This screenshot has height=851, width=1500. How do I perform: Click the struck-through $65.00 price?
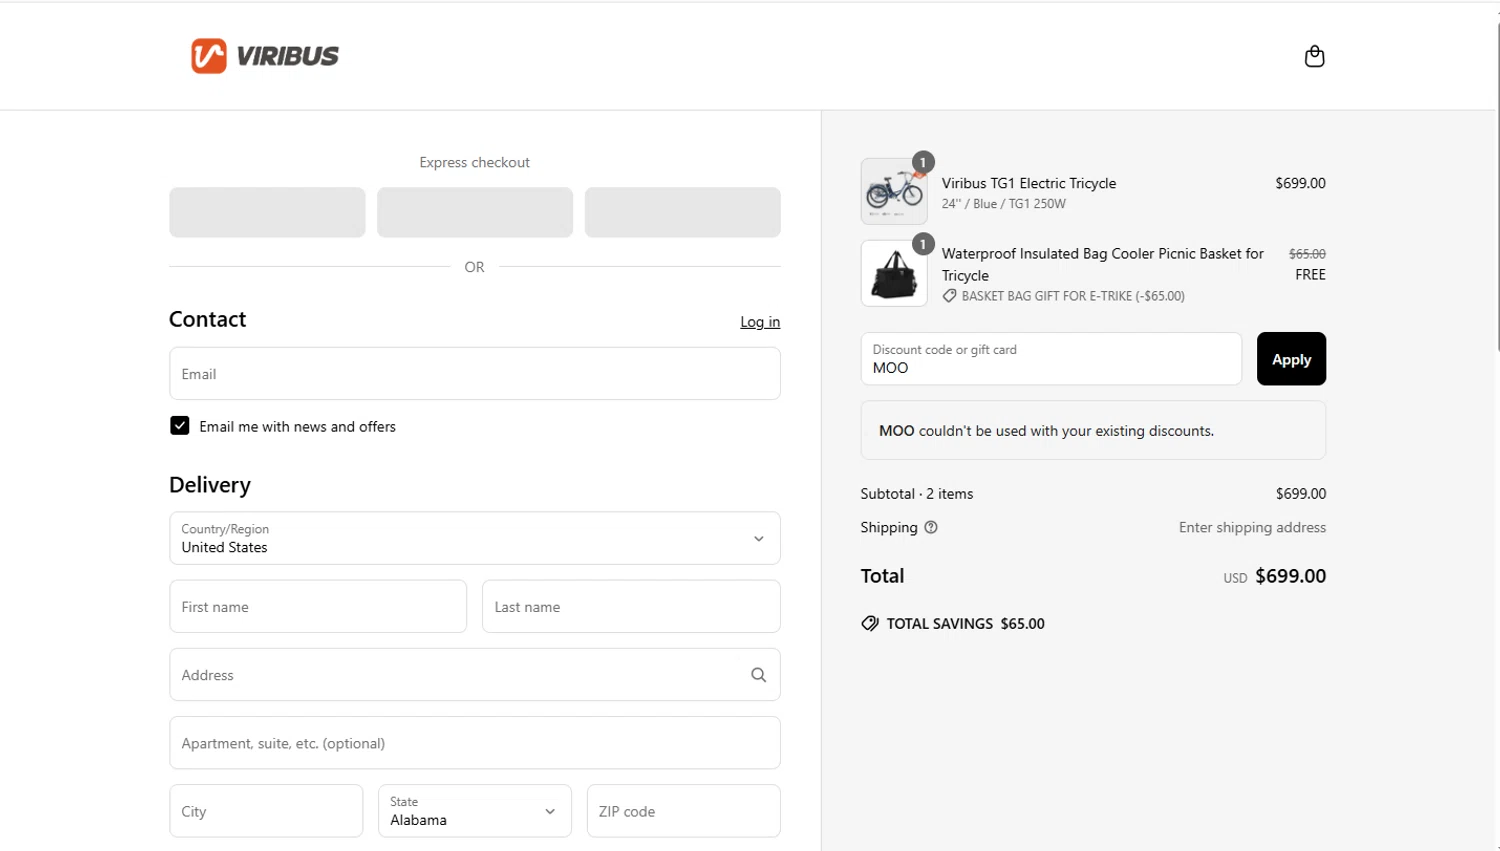pyautogui.click(x=1307, y=254)
